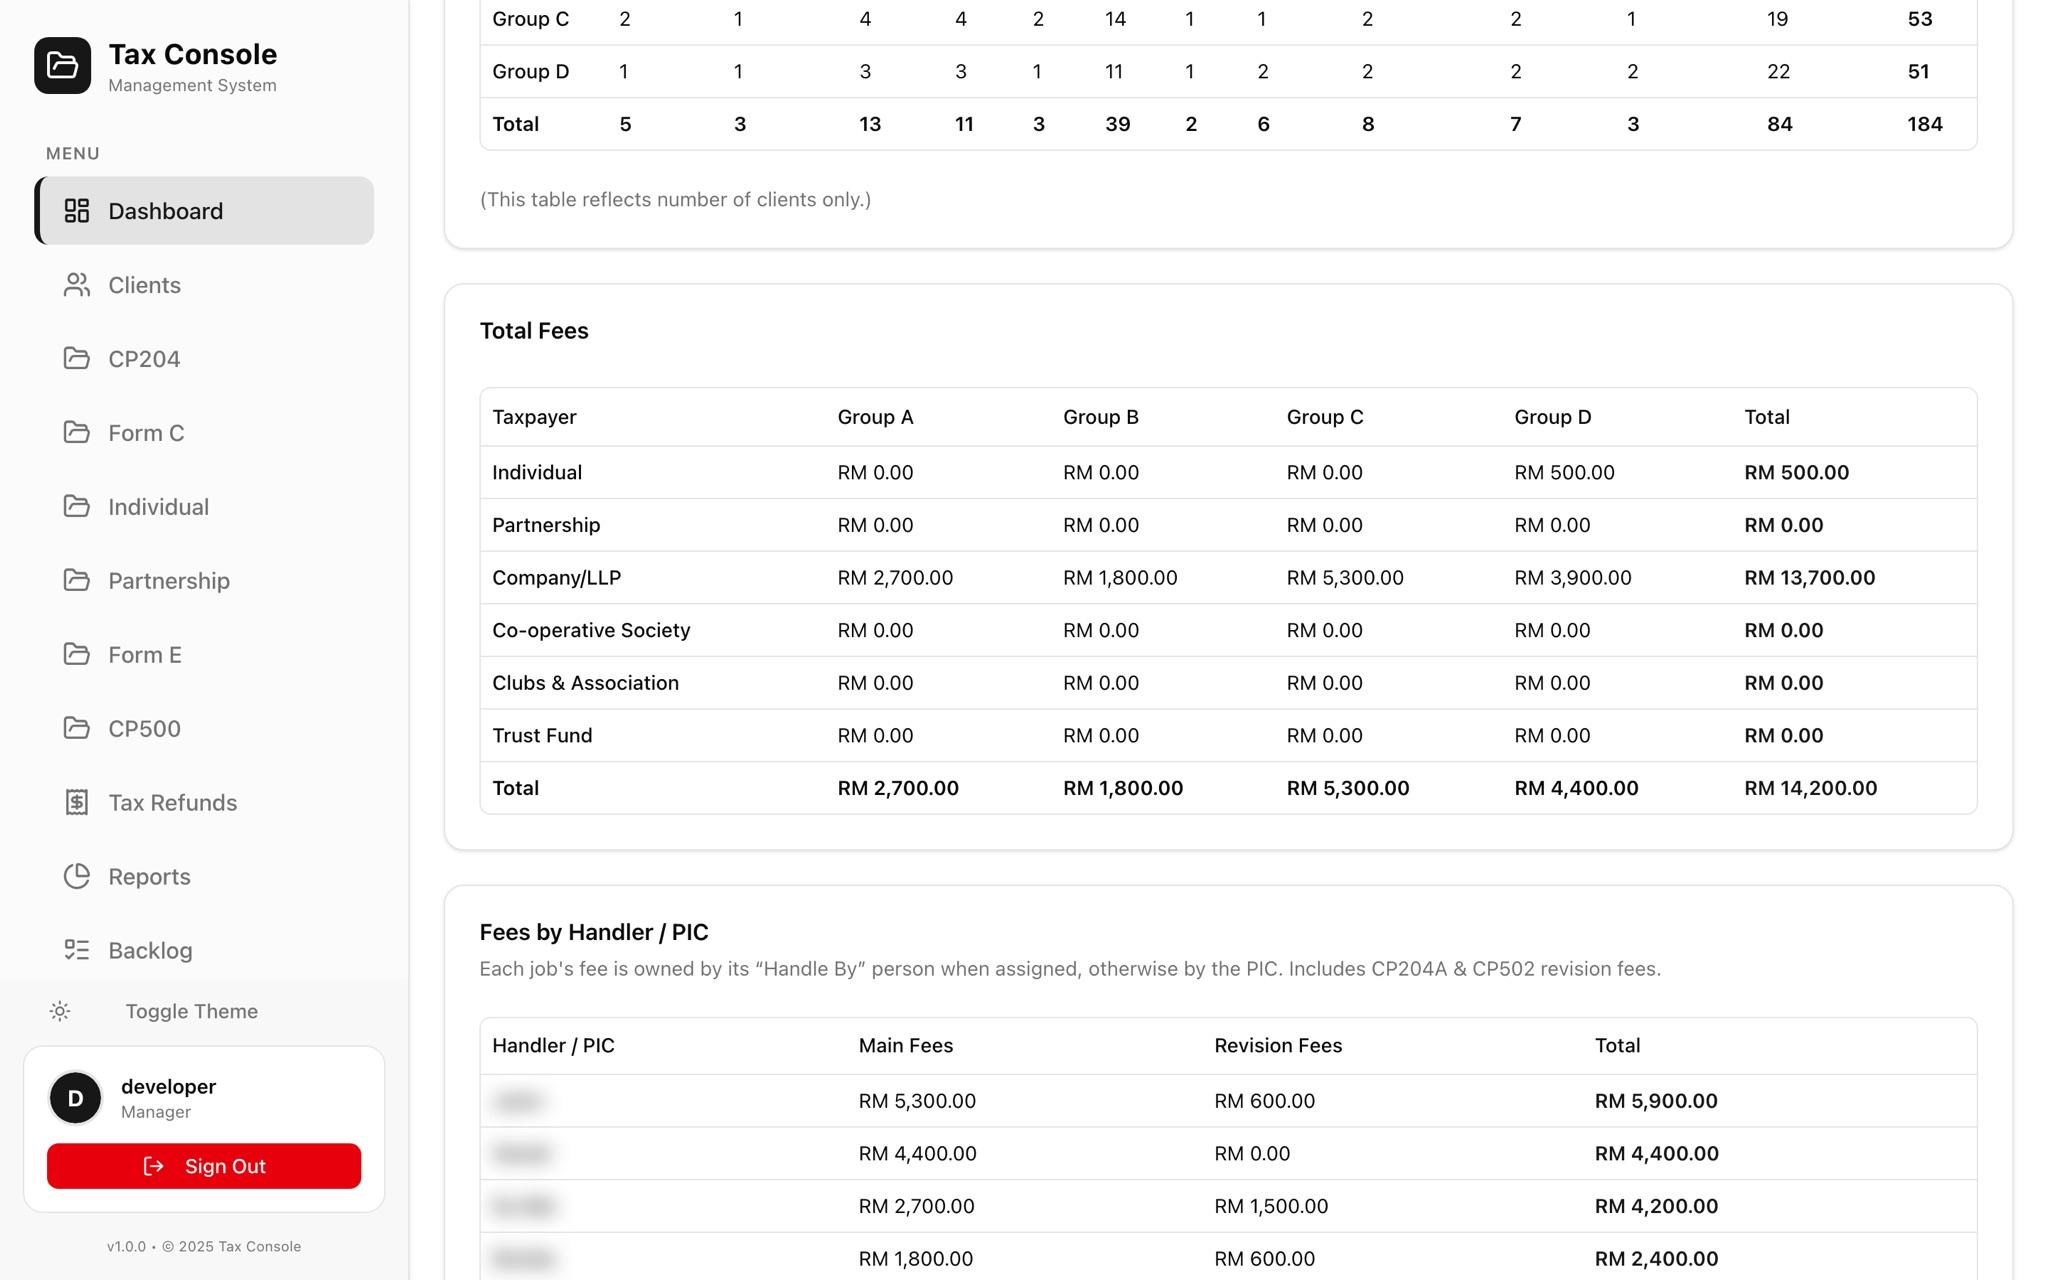
Task: Click the Dashboard grid icon
Action: [77, 211]
